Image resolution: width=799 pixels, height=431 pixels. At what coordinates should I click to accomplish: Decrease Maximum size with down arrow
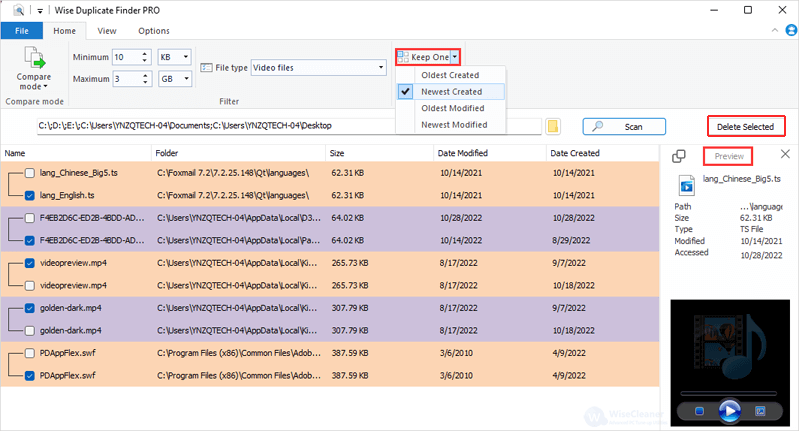pyautogui.click(x=145, y=83)
